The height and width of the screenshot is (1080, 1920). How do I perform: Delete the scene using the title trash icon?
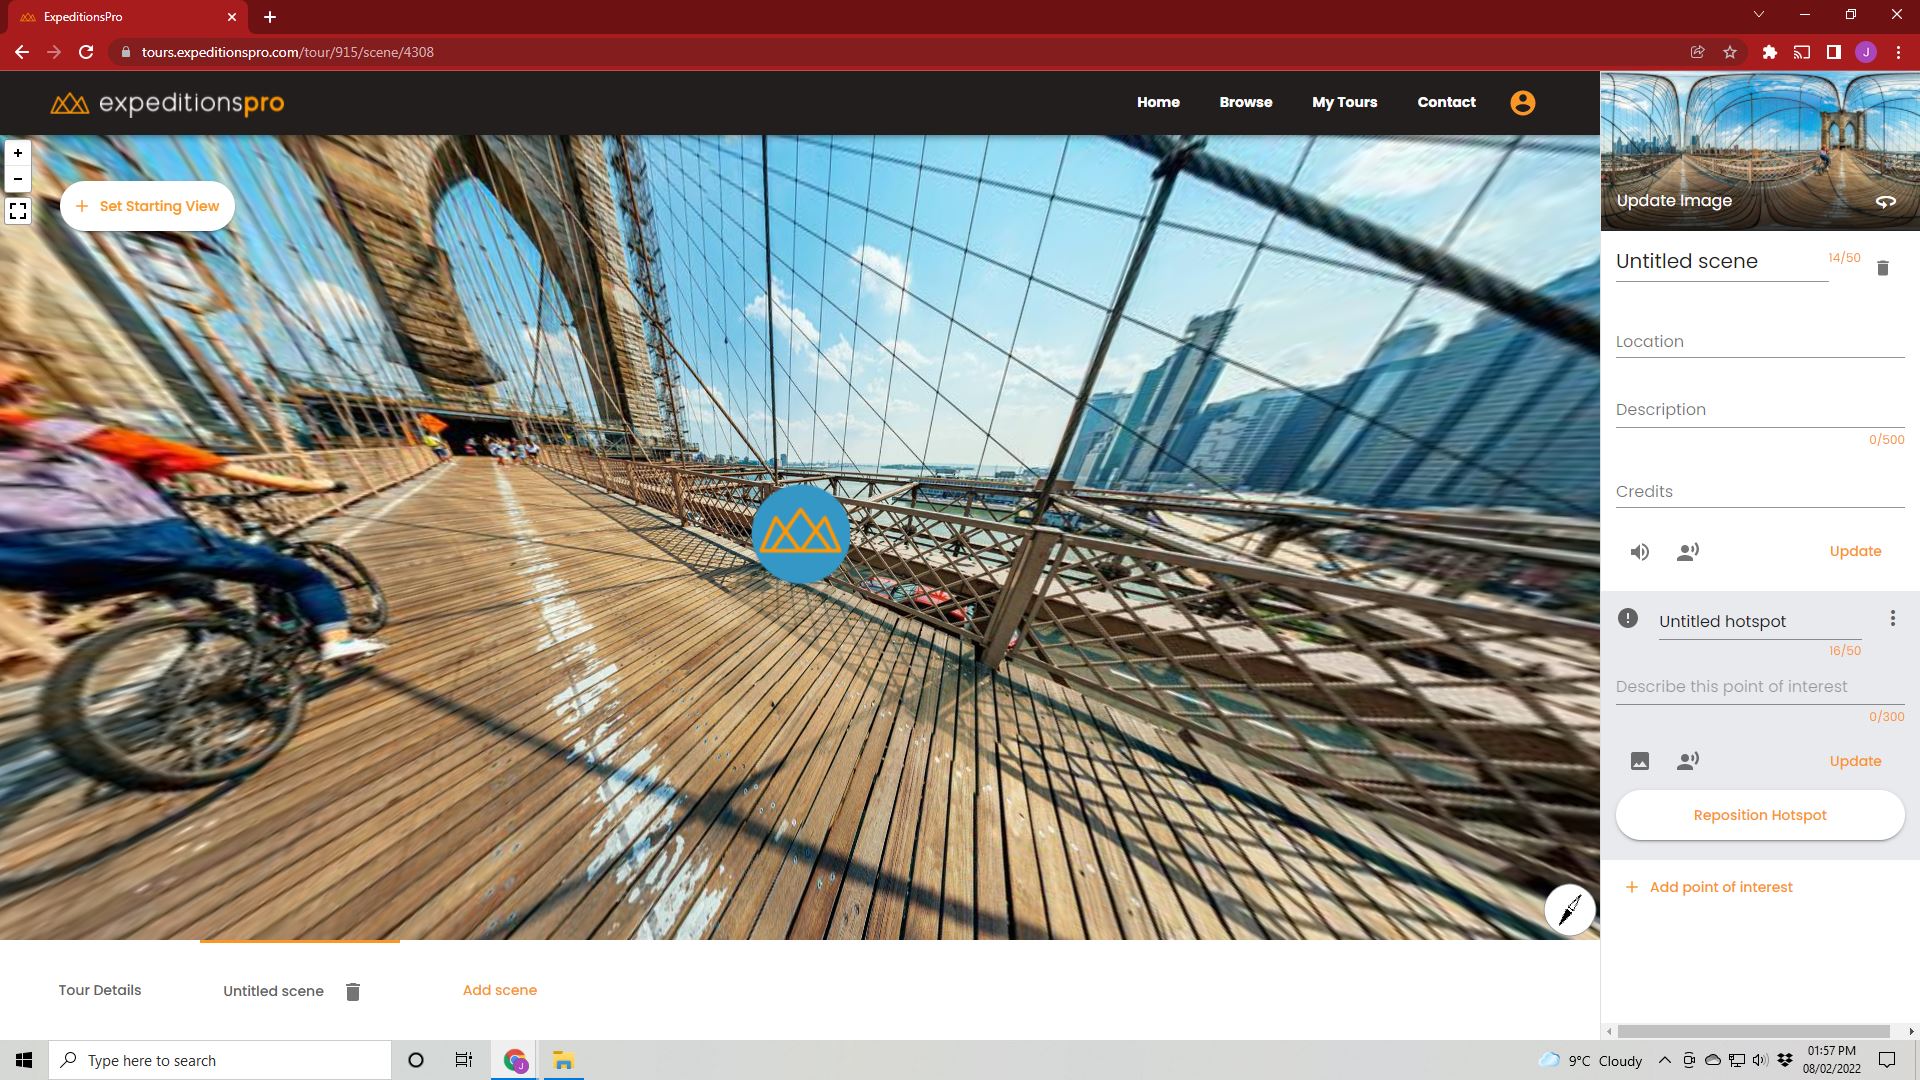1882,268
